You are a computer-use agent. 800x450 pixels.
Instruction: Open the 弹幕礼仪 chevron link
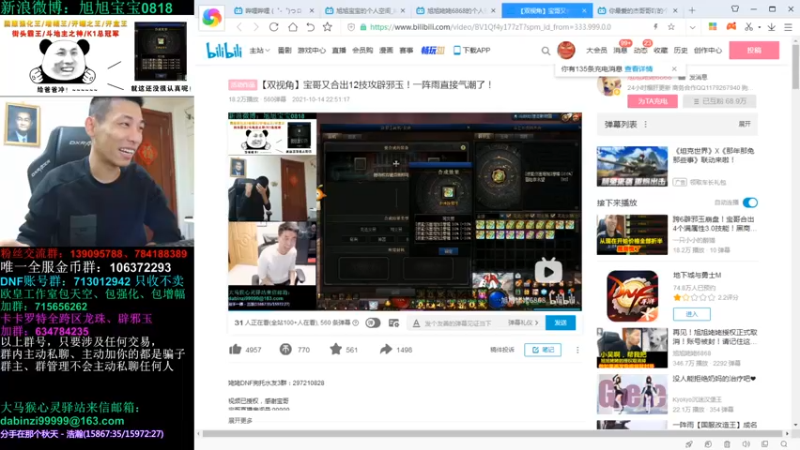523,323
